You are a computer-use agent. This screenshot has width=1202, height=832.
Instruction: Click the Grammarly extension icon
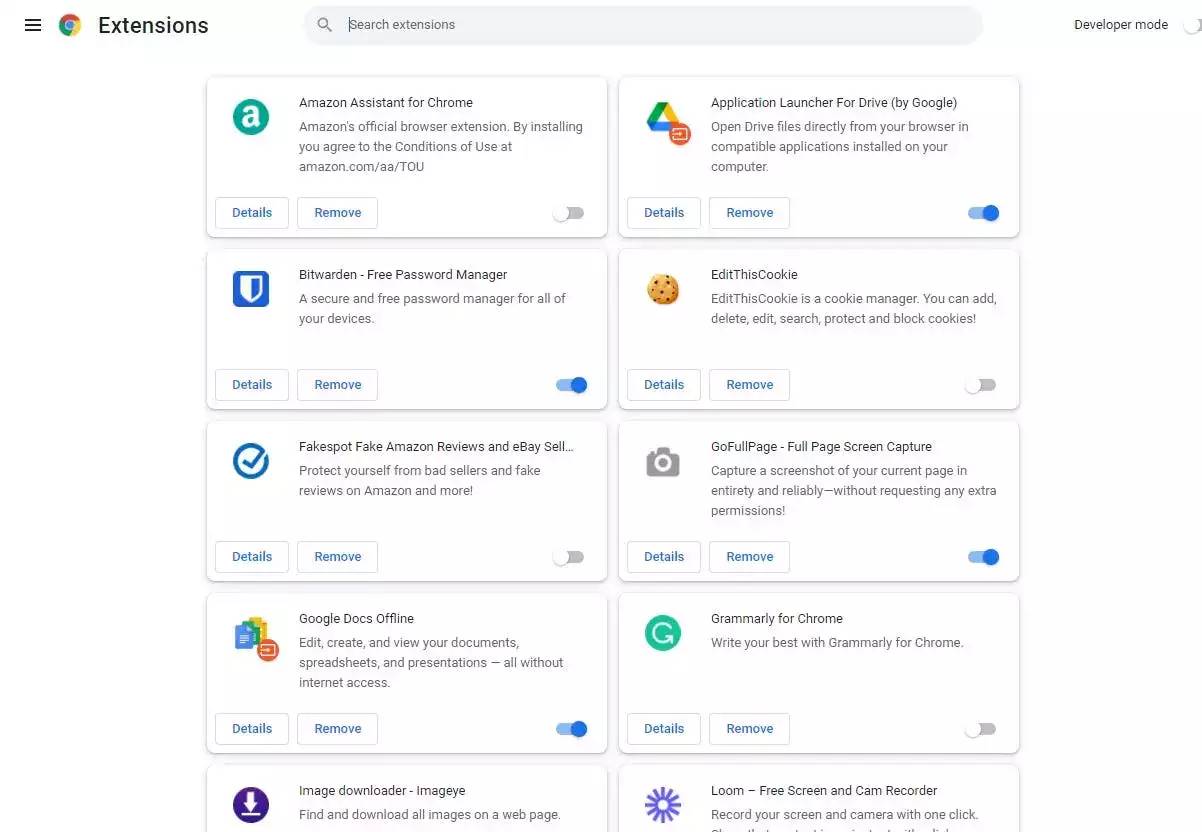tap(663, 633)
